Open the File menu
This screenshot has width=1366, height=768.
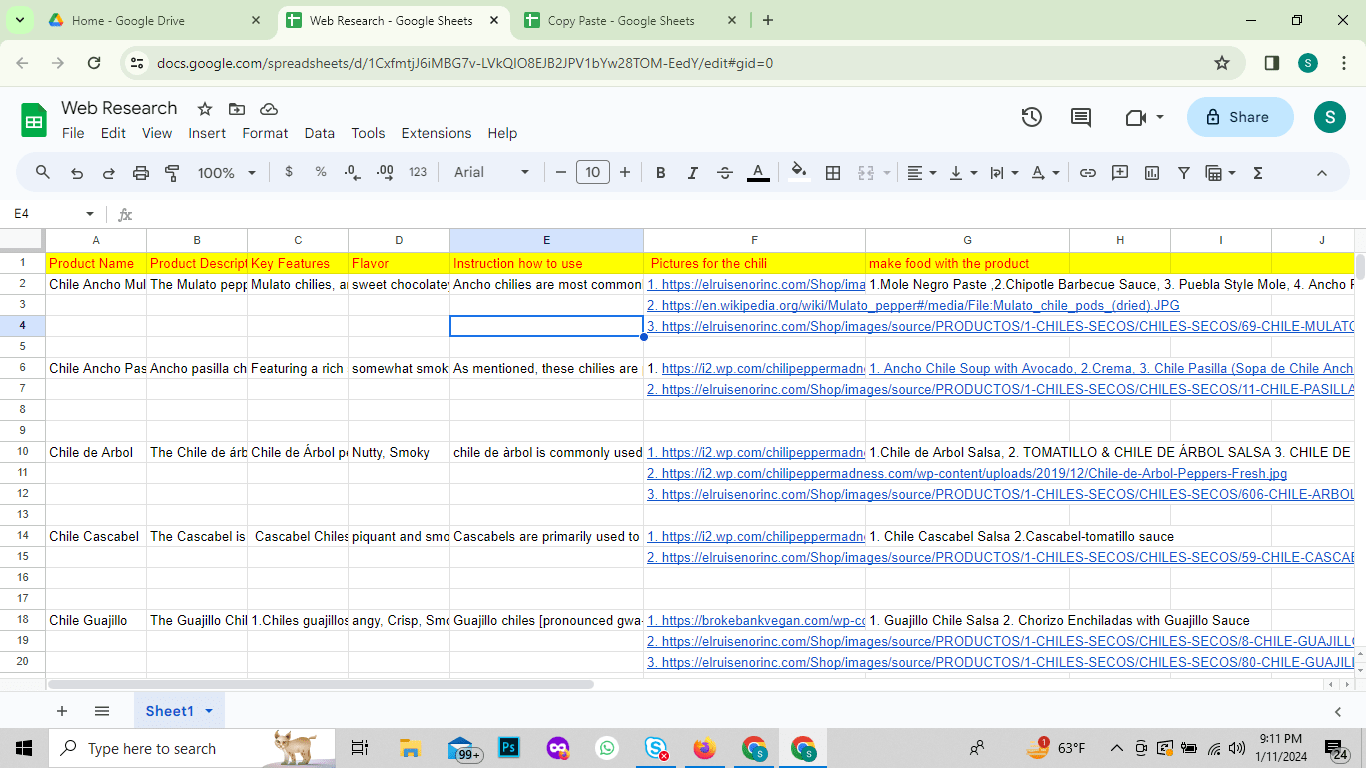73,133
